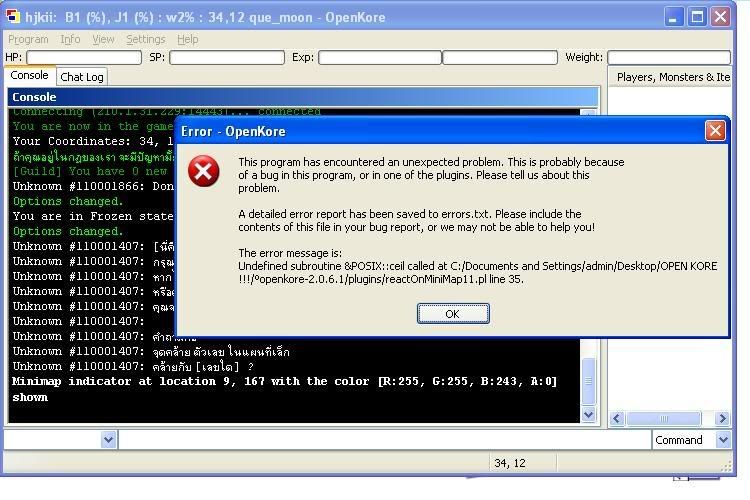The width and height of the screenshot is (750, 500).
Task: Click the red error icon in dialog
Action: point(204,171)
